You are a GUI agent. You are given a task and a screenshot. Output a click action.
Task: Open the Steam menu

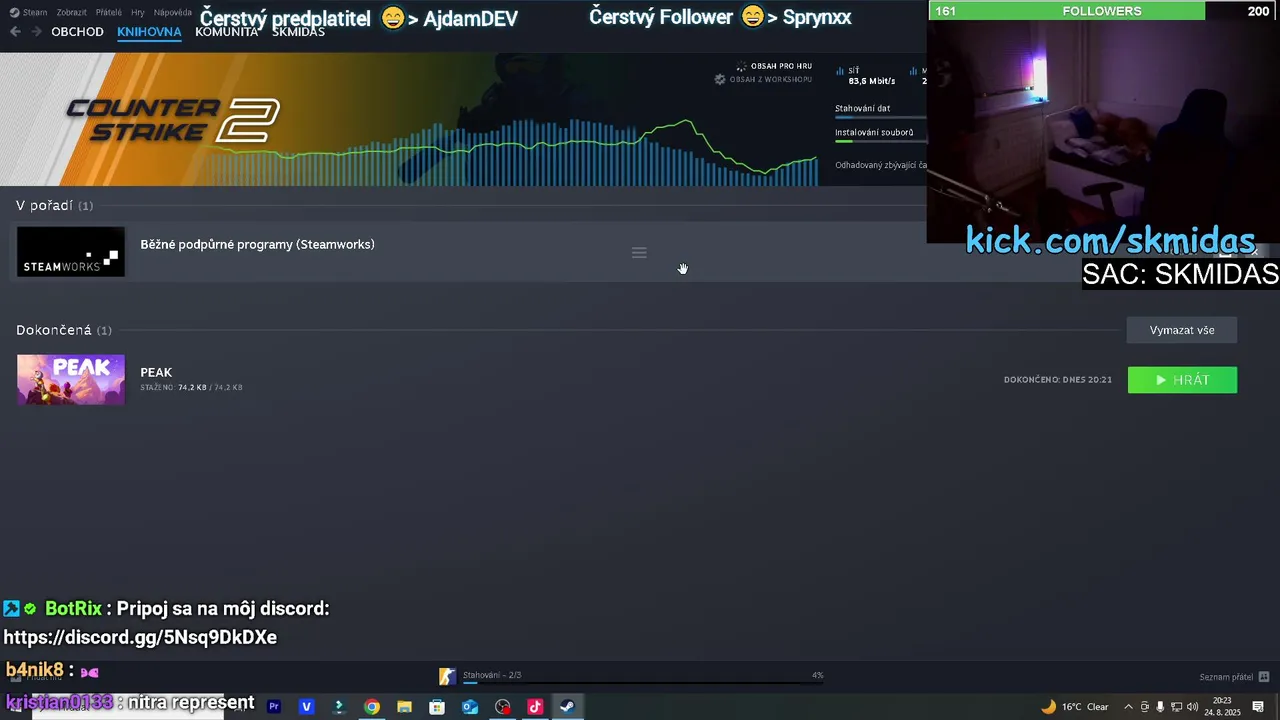tap(28, 13)
